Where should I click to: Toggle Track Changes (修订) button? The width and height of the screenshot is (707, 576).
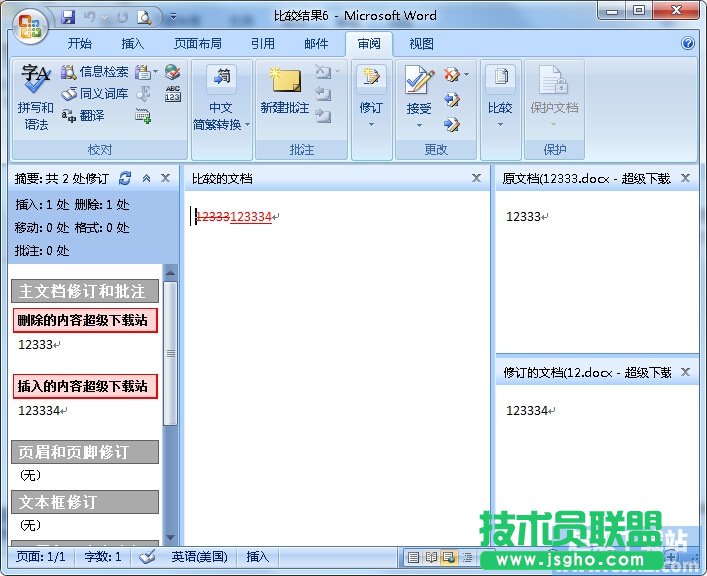[x=371, y=95]
